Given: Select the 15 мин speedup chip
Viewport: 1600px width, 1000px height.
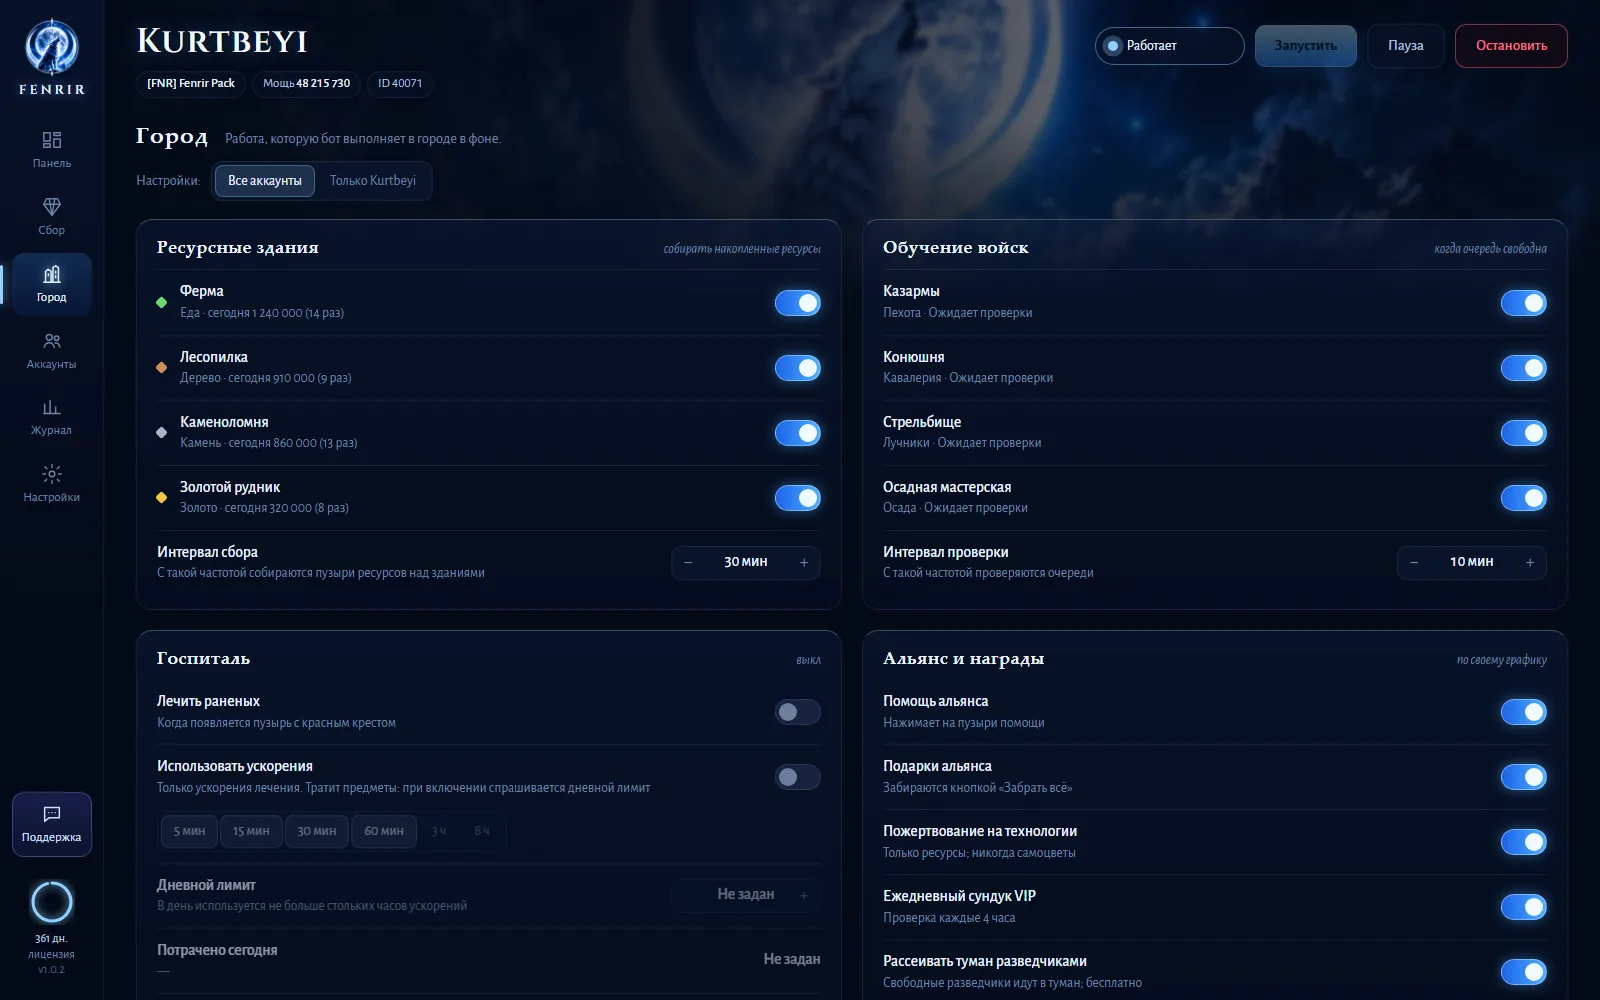Looking at the screenshot, I should pyautogui.click(x=251, y=831).
